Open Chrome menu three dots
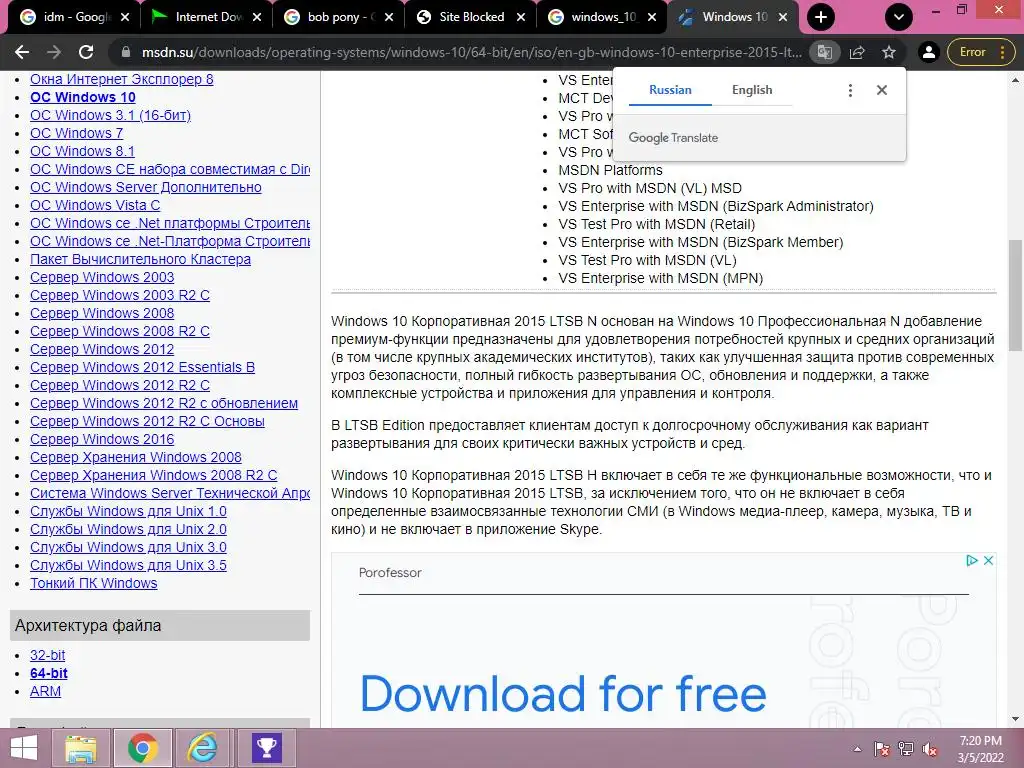The width and height of the screenshot is (1024, 768). (1003, 52)
